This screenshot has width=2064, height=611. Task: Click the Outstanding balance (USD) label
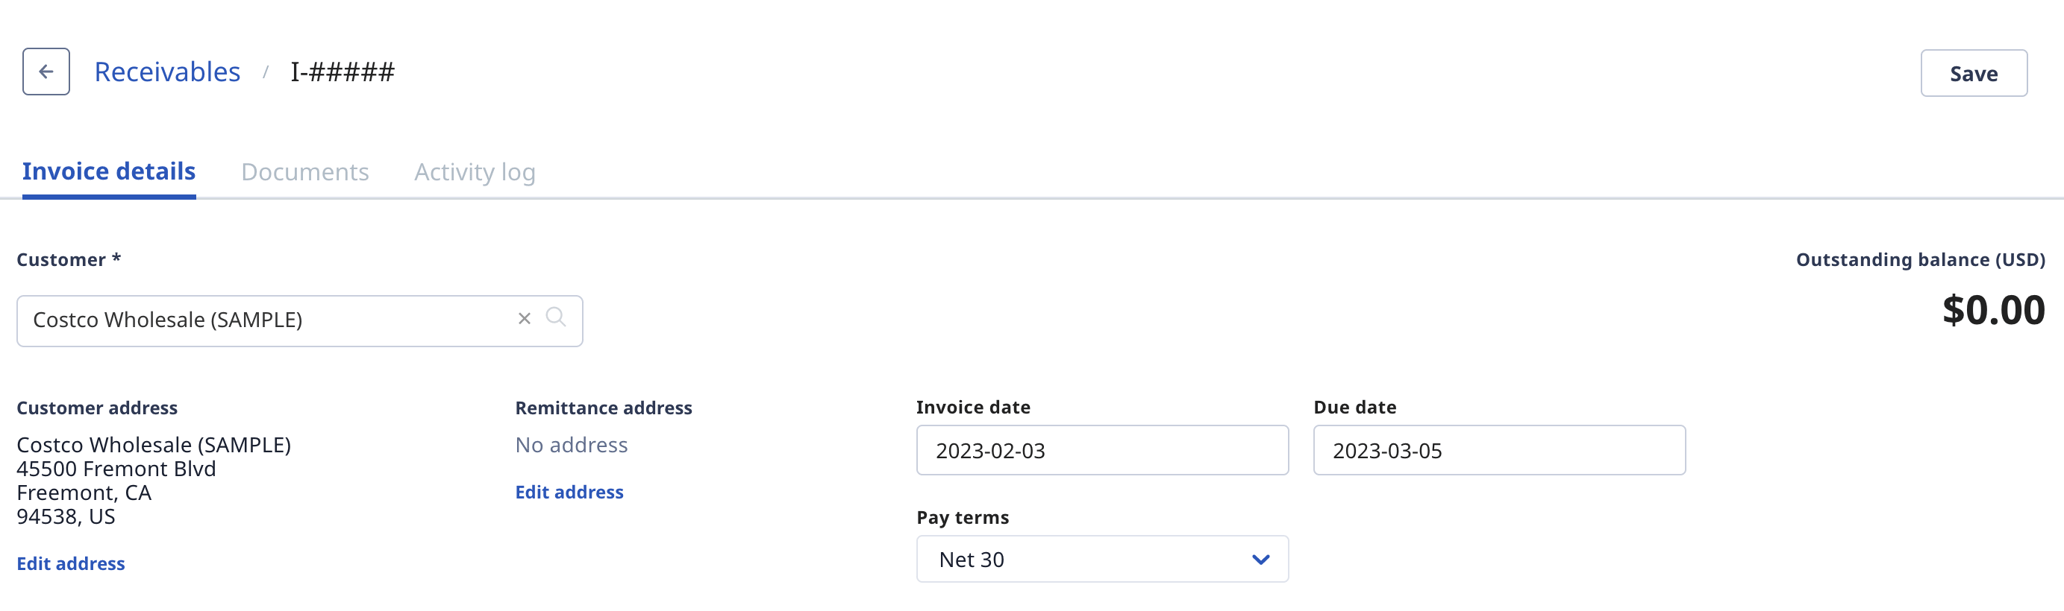tap(1920, 260)
